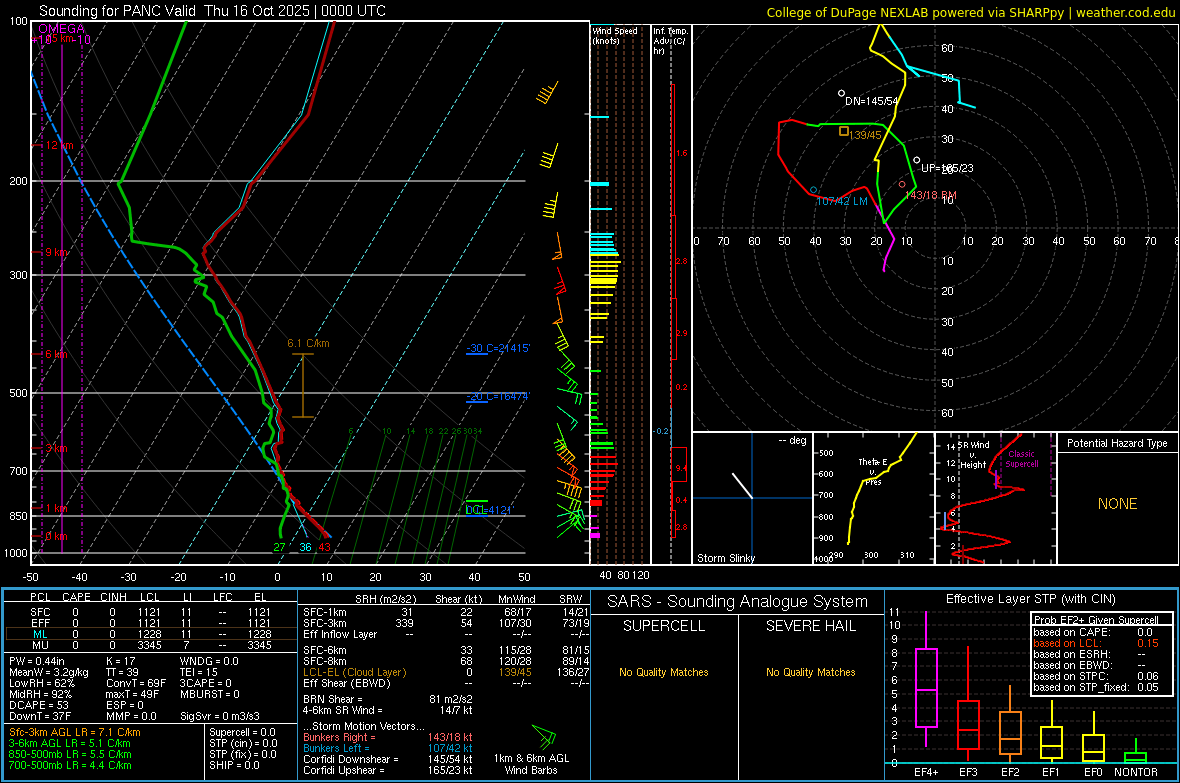Click the 'WNDG = 0.0' value

coord(209,661)
